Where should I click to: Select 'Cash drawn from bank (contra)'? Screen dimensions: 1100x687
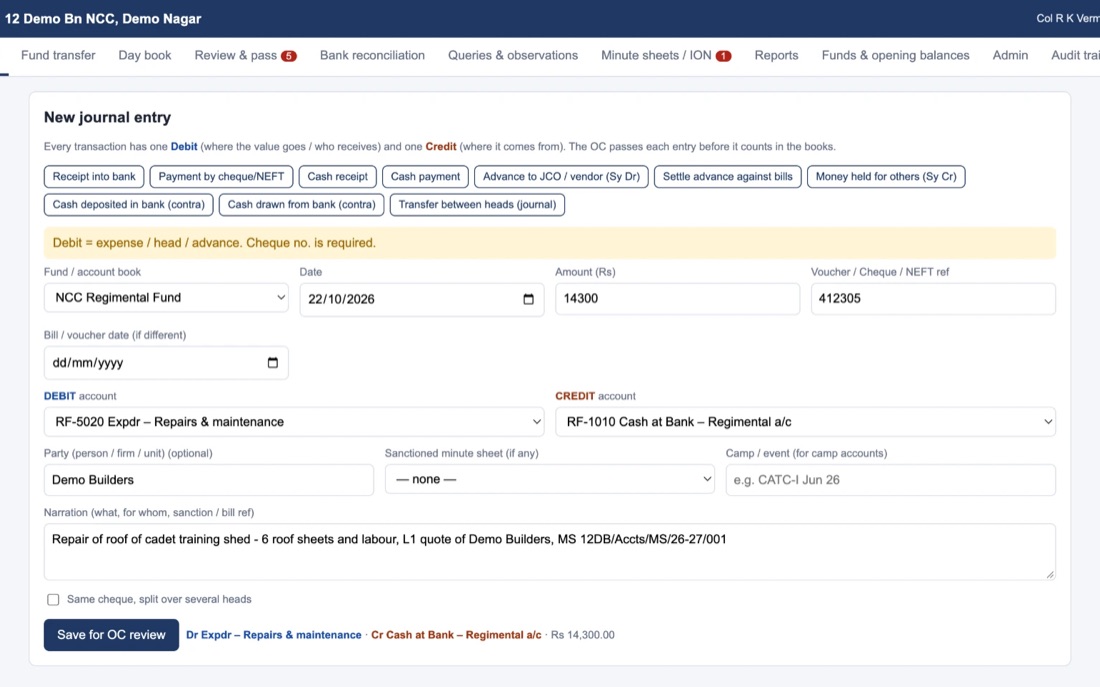coord(302,205)
